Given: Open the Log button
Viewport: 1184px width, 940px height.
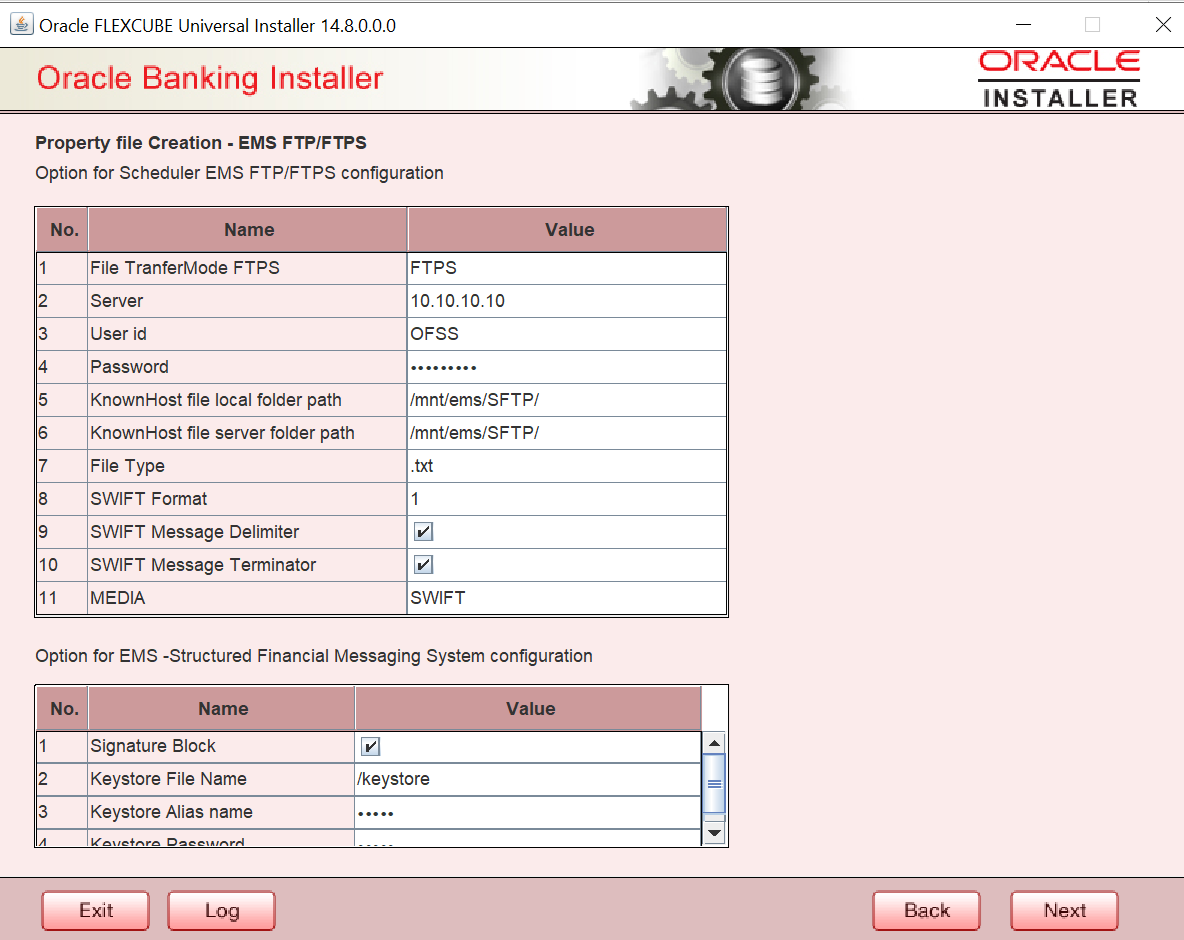Looking at the screenshot, I should 221,911.
